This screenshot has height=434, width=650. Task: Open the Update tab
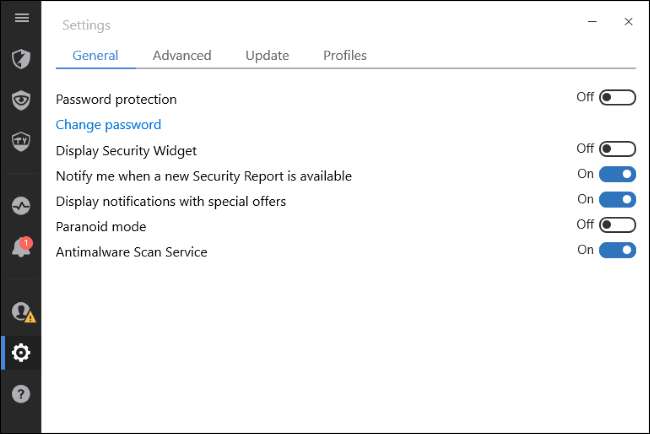pyautogui.click(x=267, y=55)
